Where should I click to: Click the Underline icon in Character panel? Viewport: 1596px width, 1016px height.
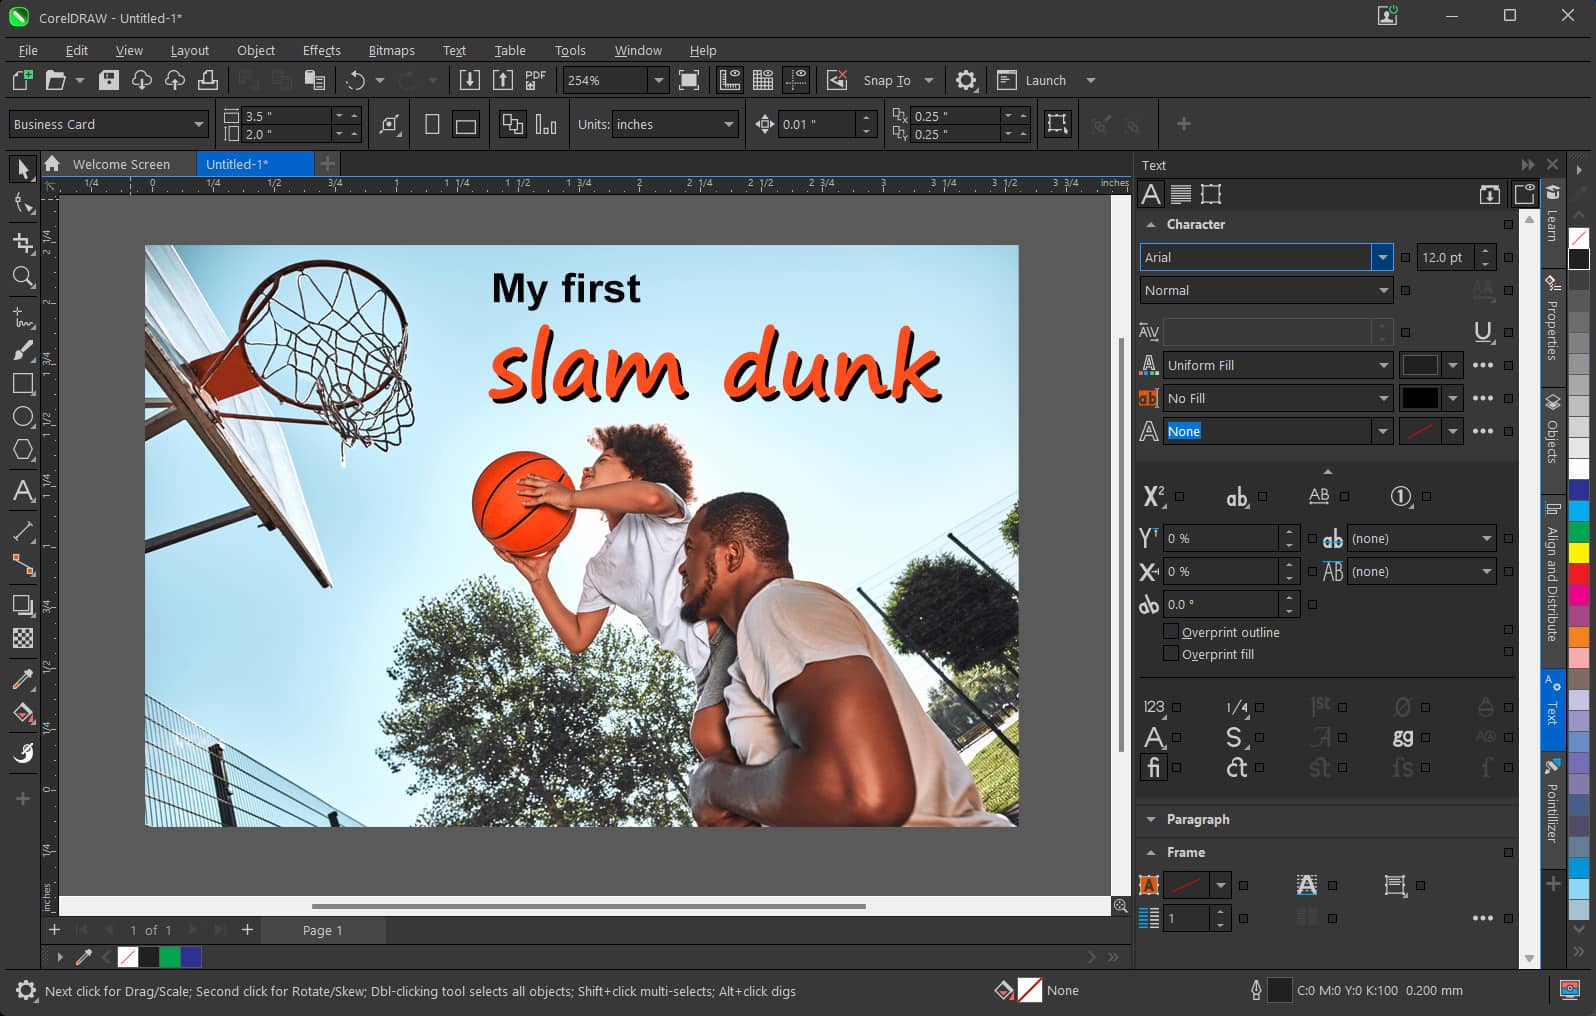[1483, 332]
